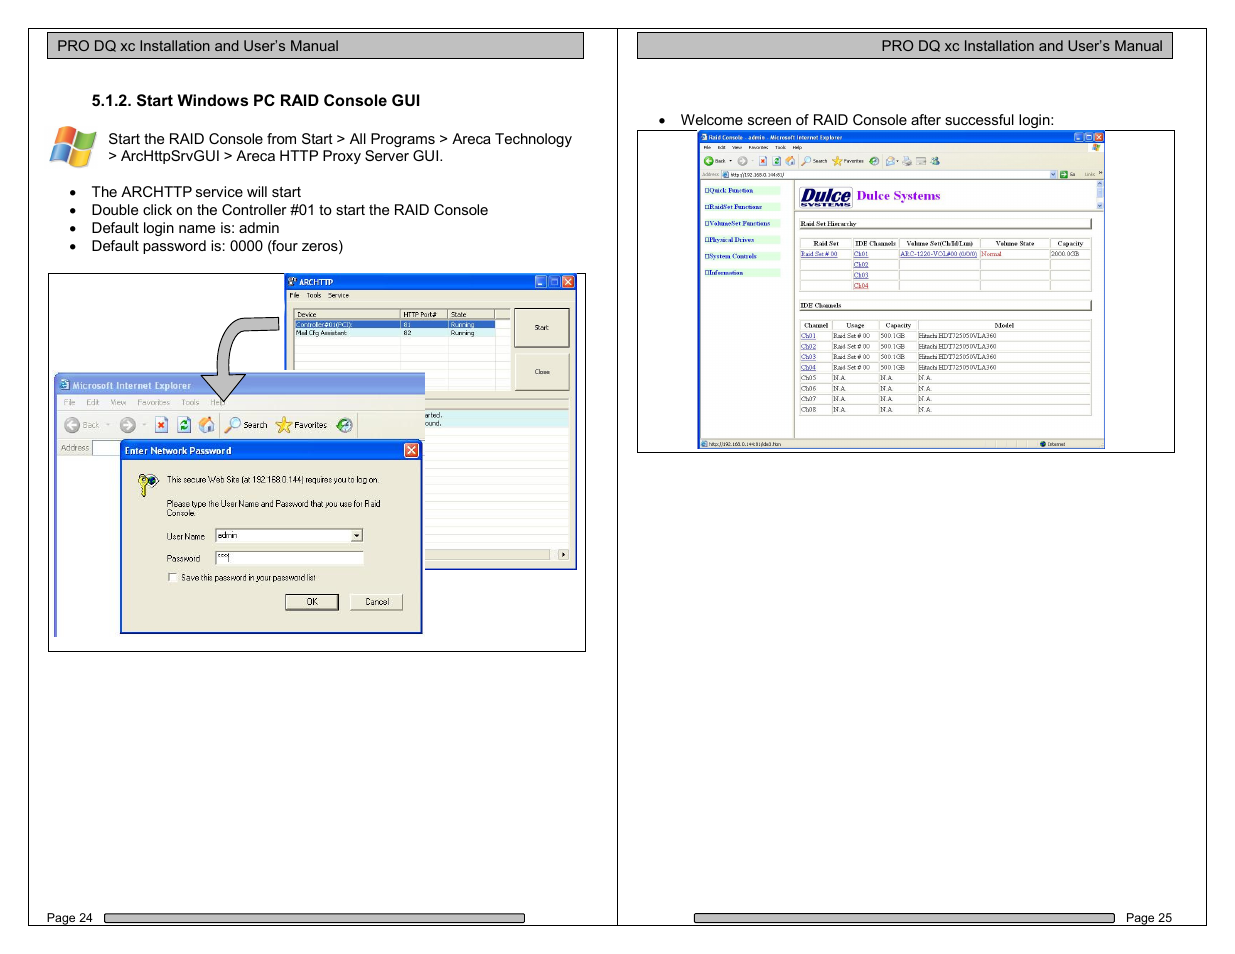The width and height of the screenshot is (1235, 954).
Task: Click the red Stop icon in the login IE toolbar
Action: point(161,425)
